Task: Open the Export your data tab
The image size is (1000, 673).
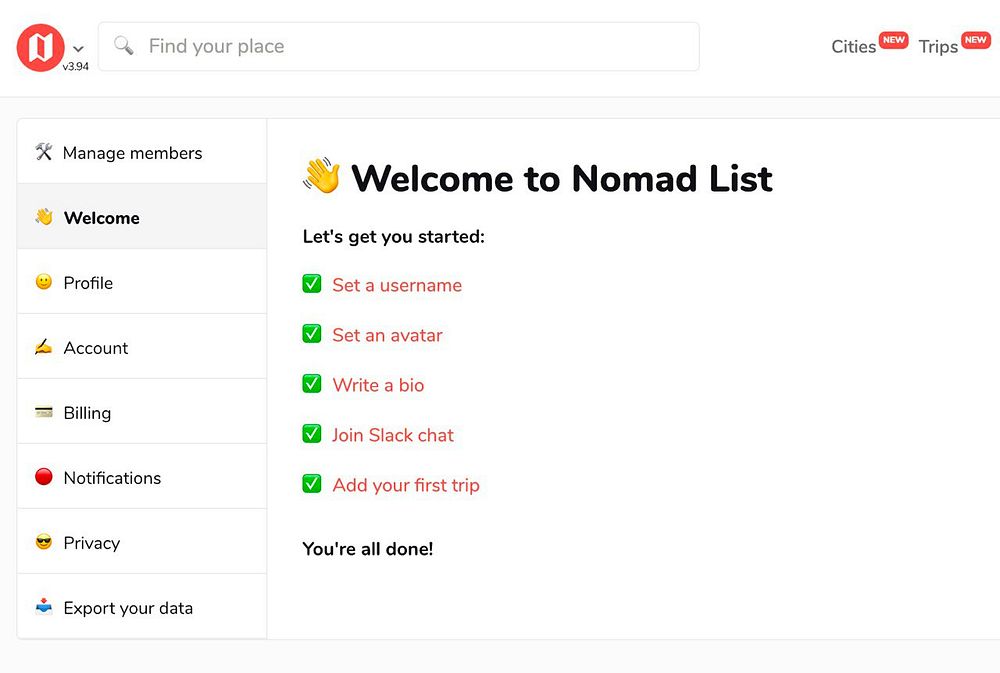Action: tap(128, 608)
